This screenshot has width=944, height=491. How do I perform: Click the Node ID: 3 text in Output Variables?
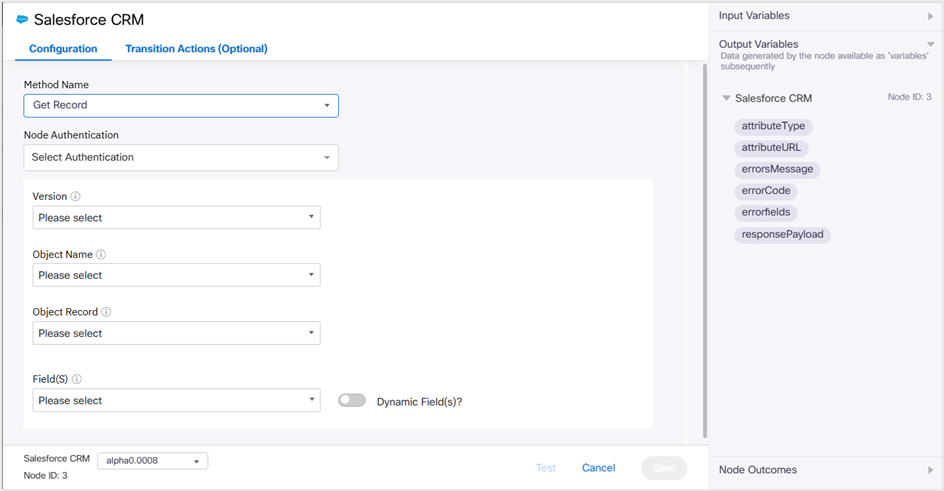tap(910, 97)
